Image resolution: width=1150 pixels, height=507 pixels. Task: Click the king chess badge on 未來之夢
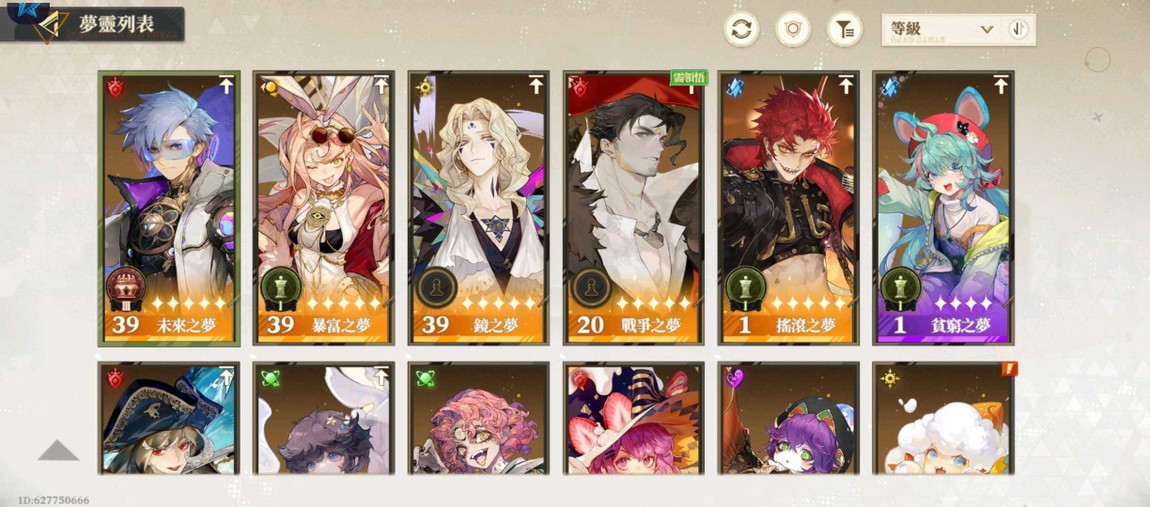(x=126, y=287)
